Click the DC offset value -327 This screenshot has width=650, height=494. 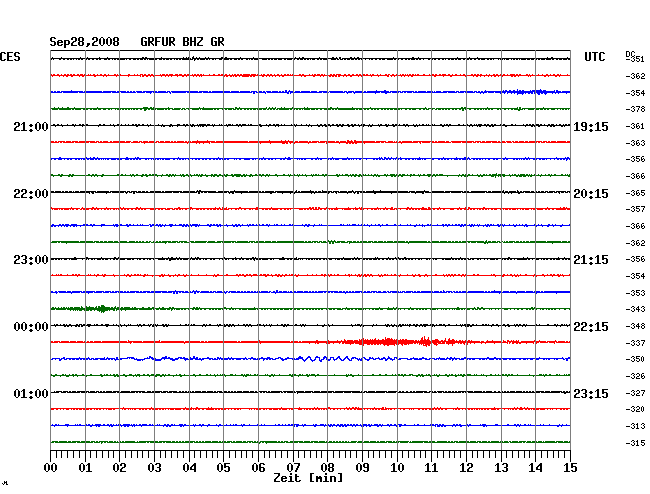(x=635, y=393)
